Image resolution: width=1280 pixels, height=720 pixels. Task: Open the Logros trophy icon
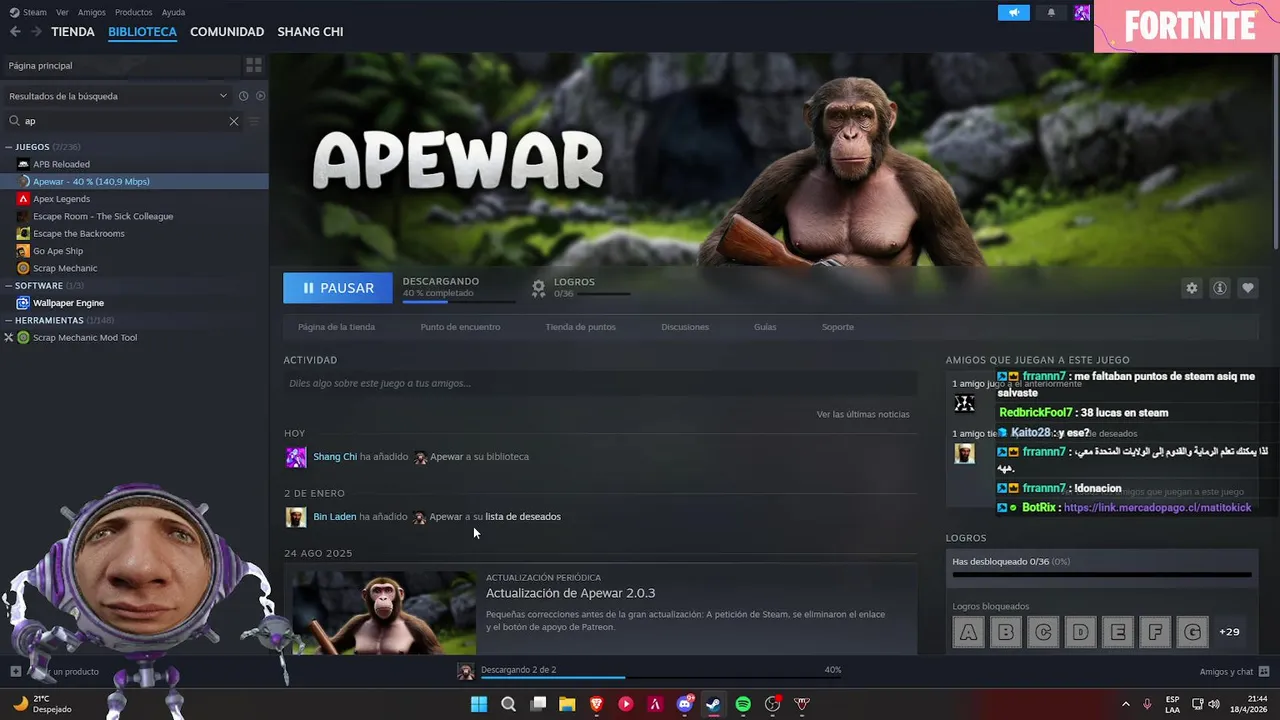538,288
